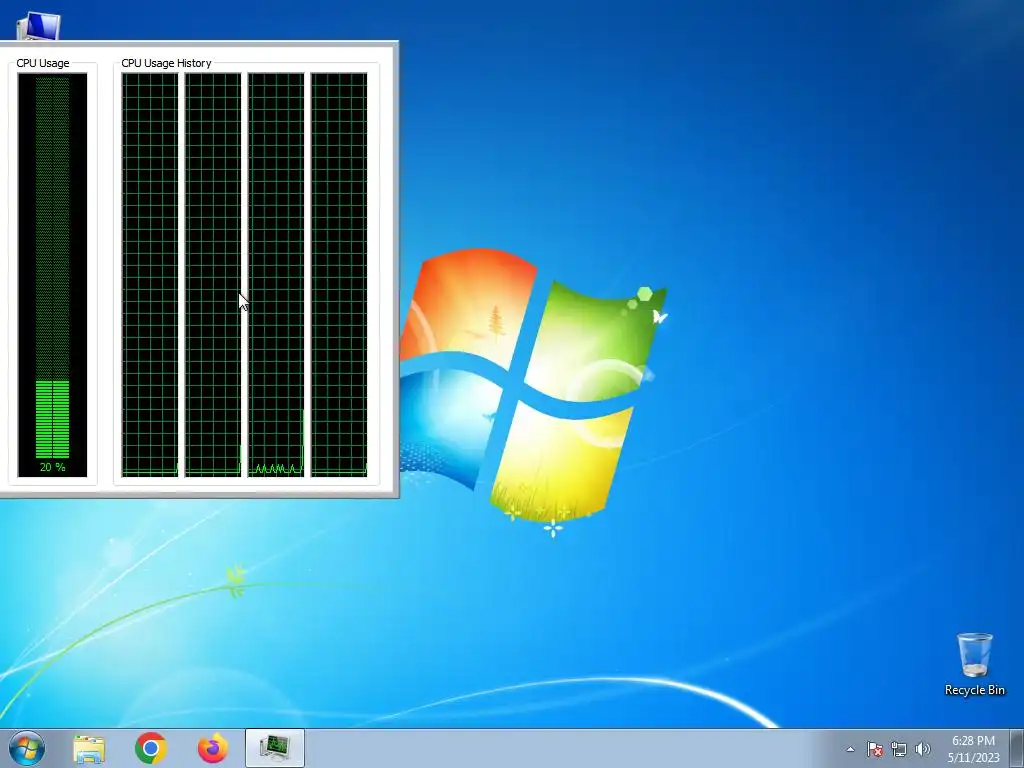Image resolution: width=1024 pixels, height=768 pixels.
Task: Click the network status tray icon
Action: point(899,749)
